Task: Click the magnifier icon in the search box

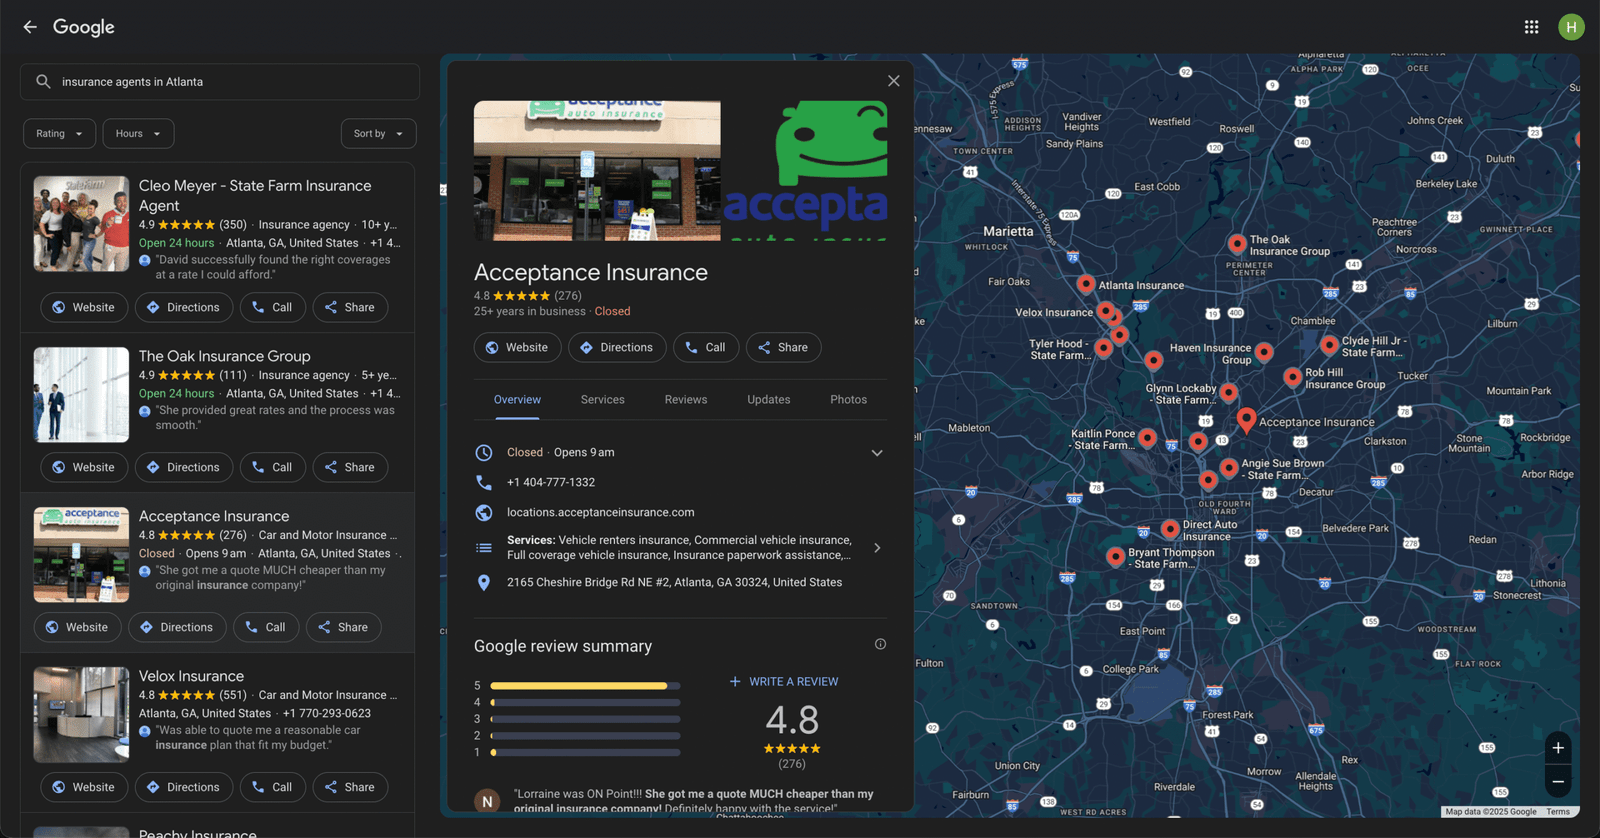Action: tap(43, 82)
